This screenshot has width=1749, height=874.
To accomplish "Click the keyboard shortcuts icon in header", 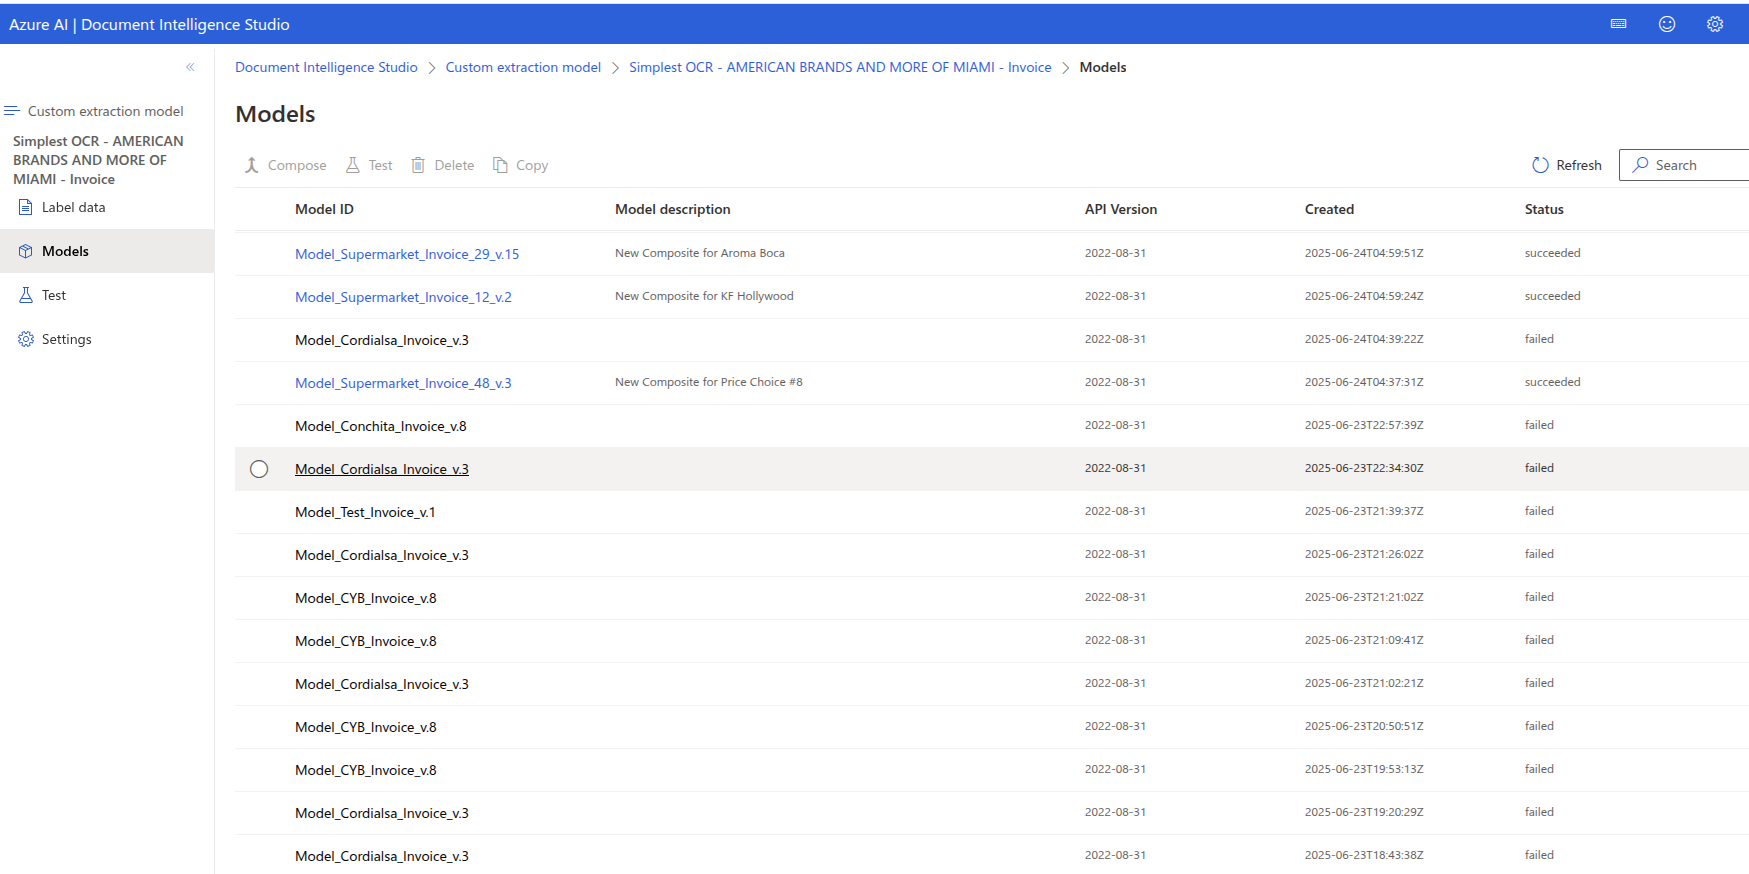I will 1618,24.
